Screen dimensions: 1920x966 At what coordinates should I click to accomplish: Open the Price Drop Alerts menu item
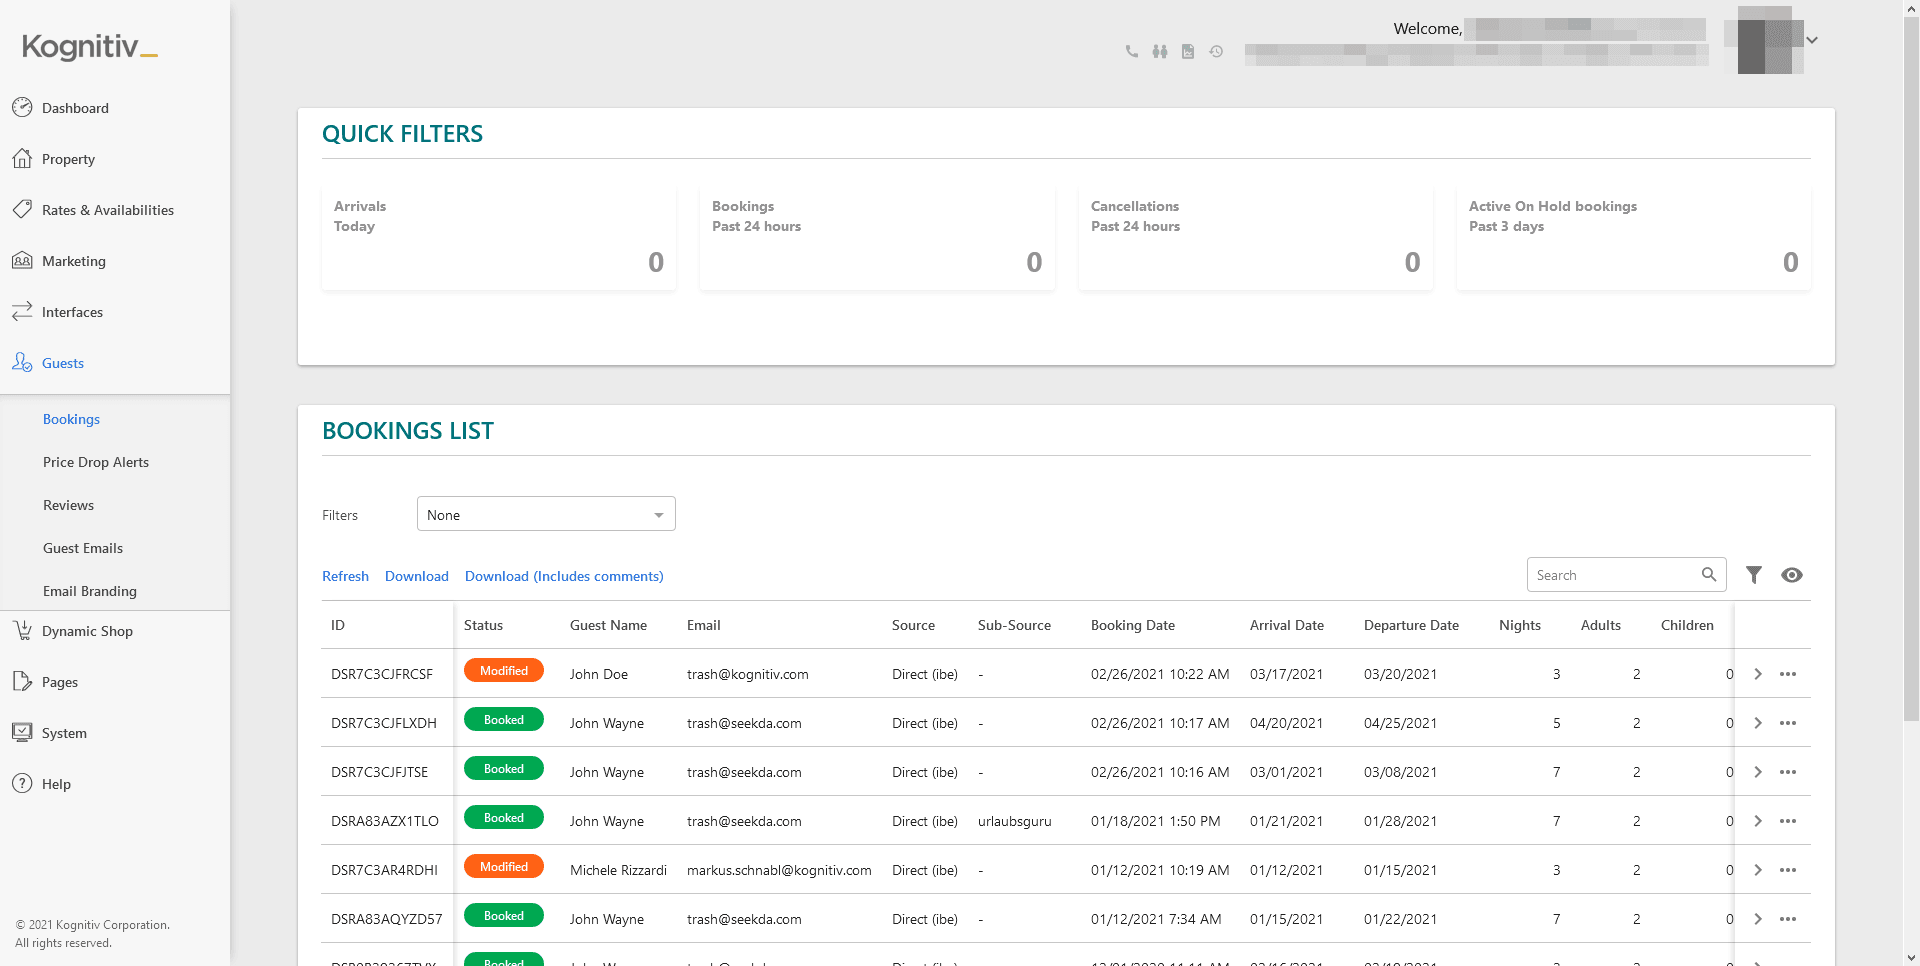pyautogui.click(x=96, y=461)
